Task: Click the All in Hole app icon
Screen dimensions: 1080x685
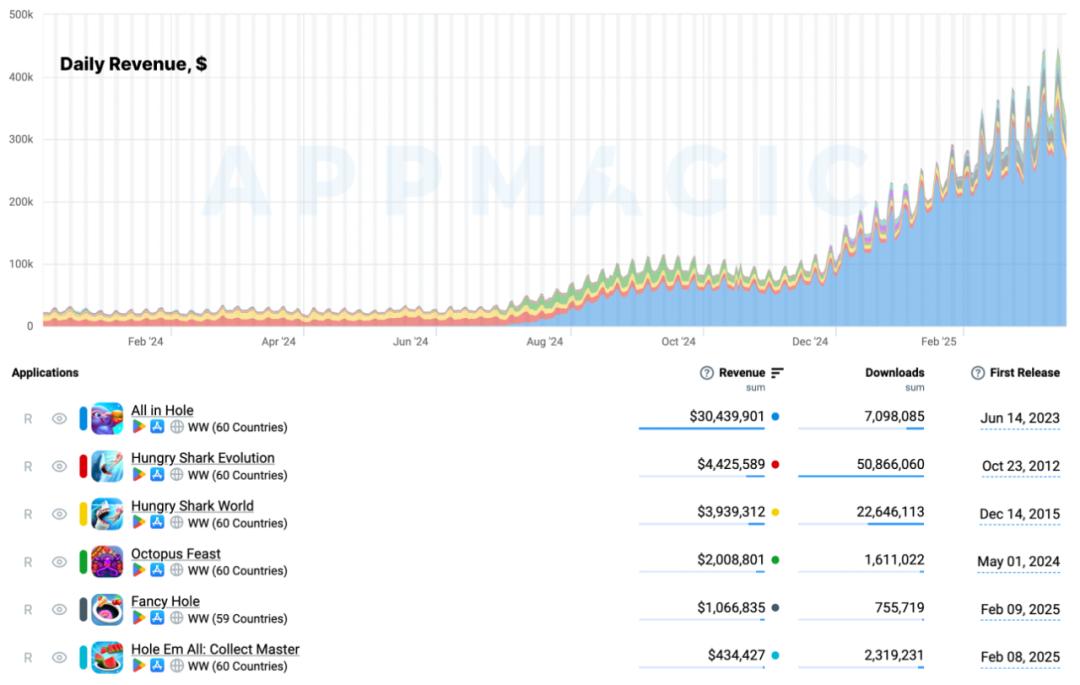Action: [107, 418]
